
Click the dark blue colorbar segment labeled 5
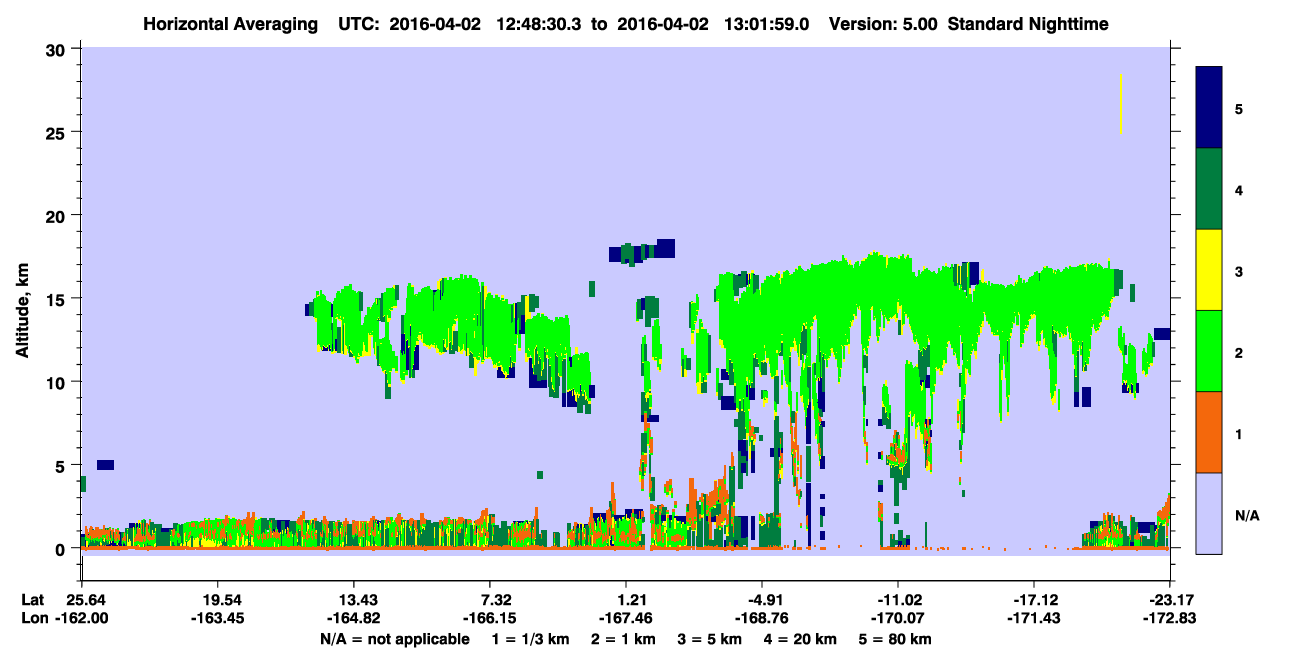point(1209,108)
